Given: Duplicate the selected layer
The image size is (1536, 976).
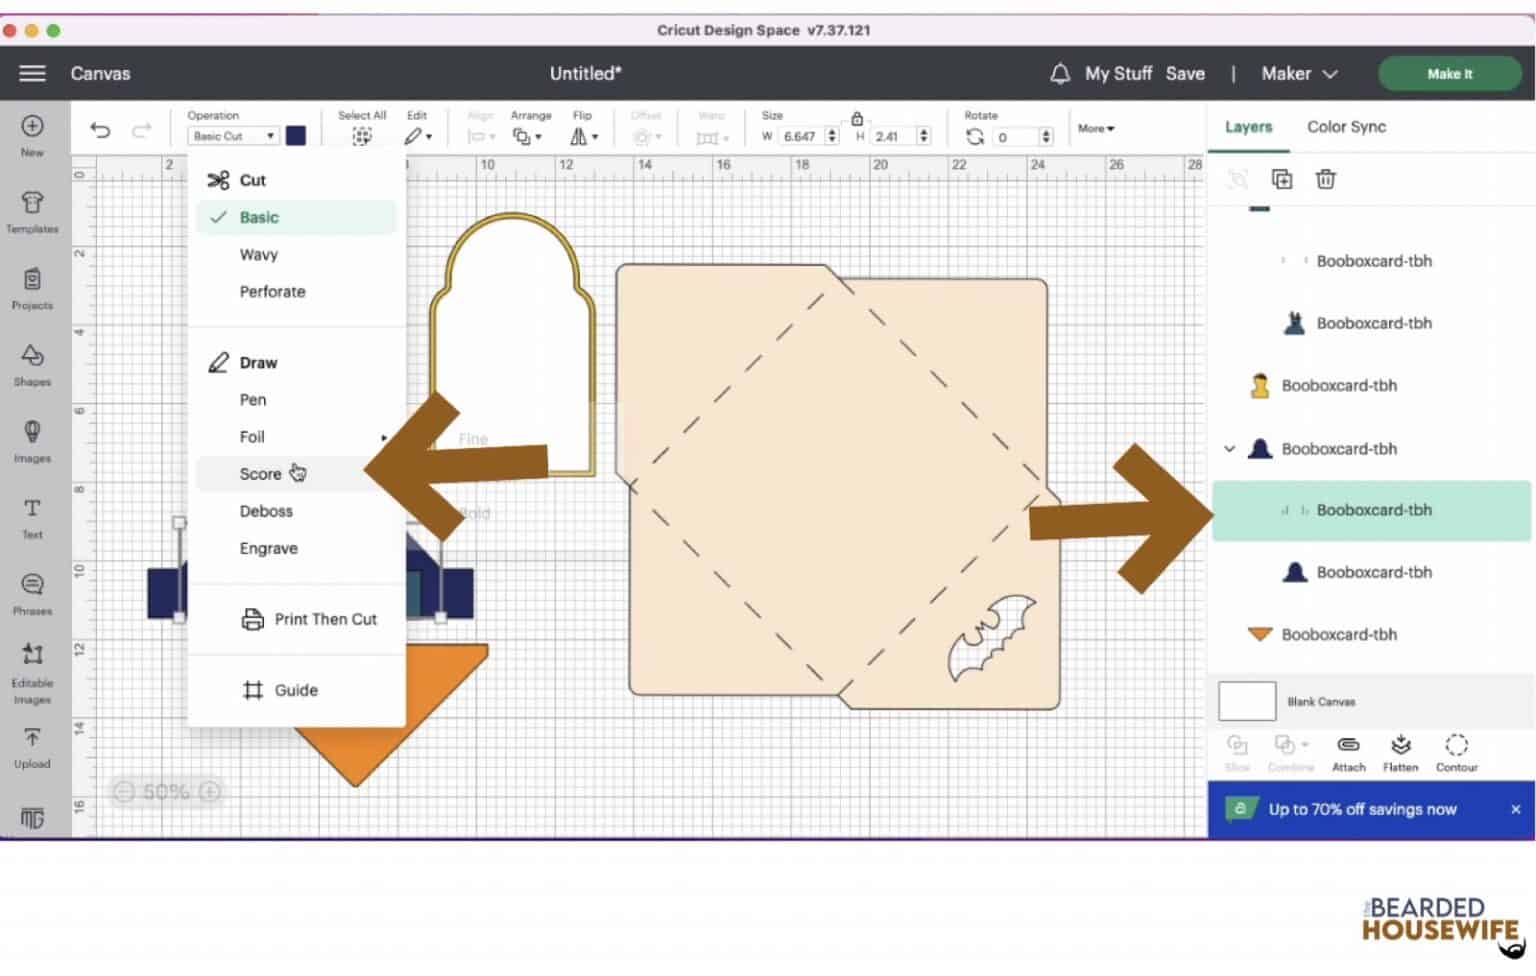Looking at the screenshot, I should [1281, 180].
